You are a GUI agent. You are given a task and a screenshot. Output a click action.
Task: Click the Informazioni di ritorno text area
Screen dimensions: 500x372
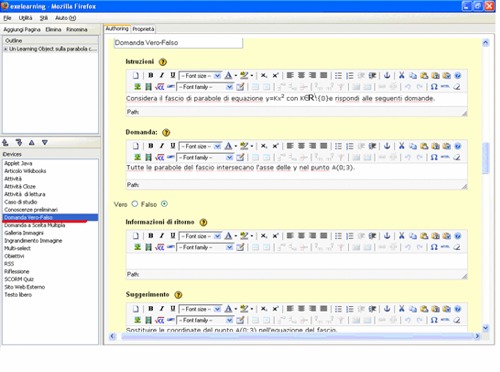(296, 261)
